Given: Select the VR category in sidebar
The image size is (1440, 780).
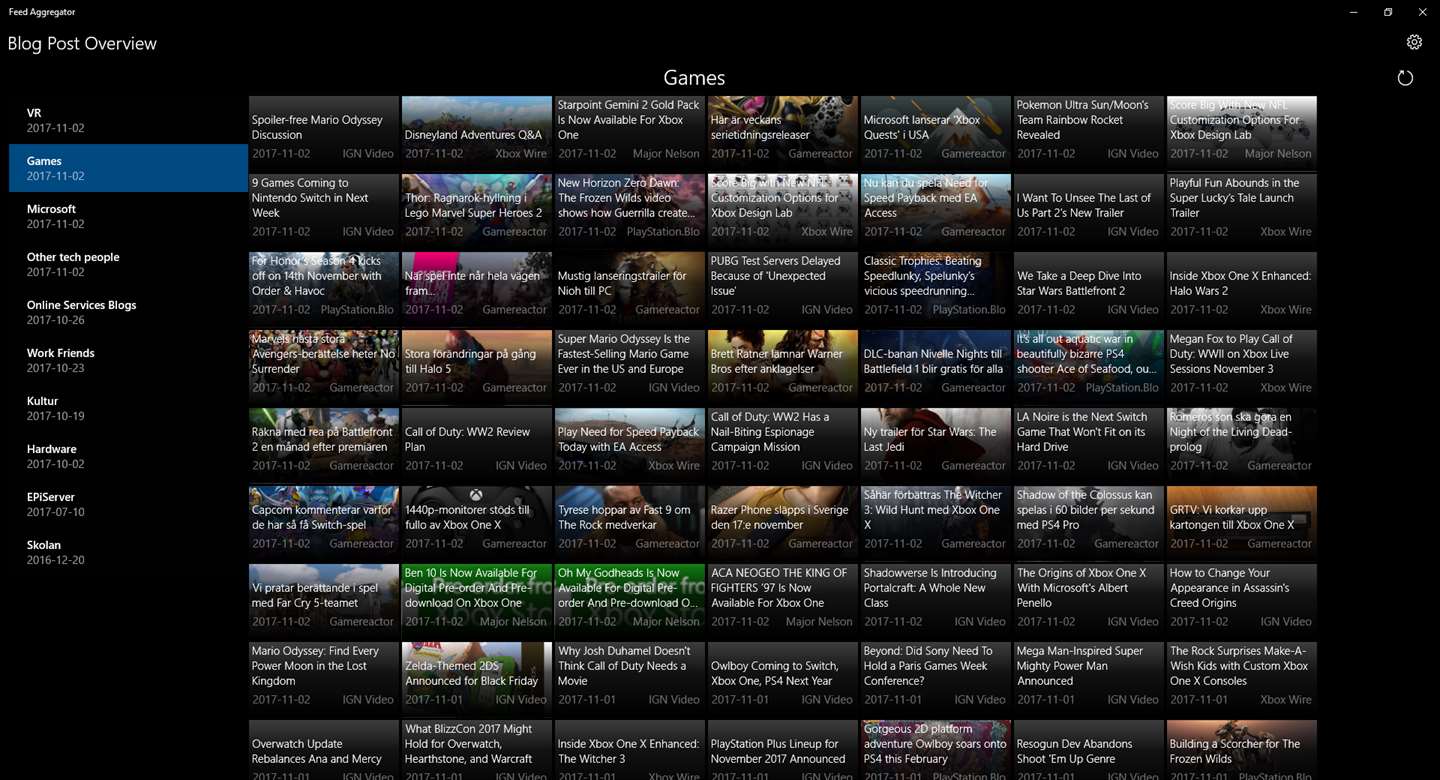Looking at the screenshot, I should pos(129,120).
